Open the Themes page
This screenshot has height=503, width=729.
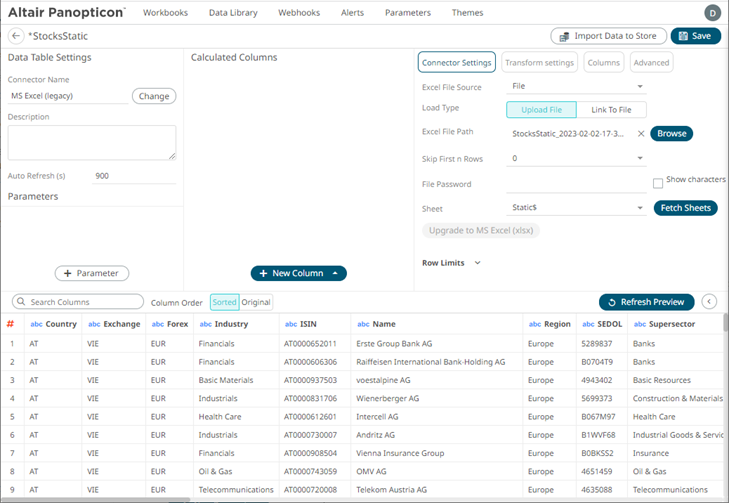(x=467, y=13)
